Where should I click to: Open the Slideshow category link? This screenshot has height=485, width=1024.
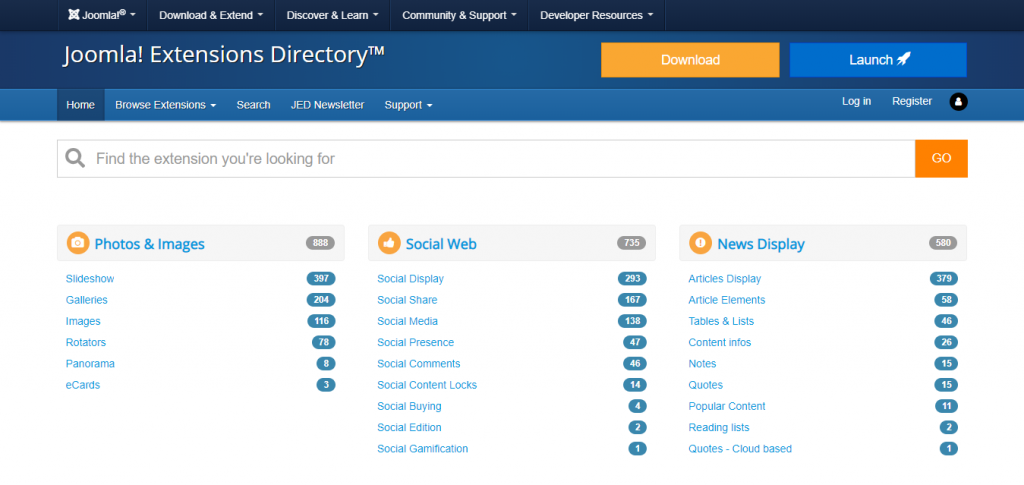90,279
